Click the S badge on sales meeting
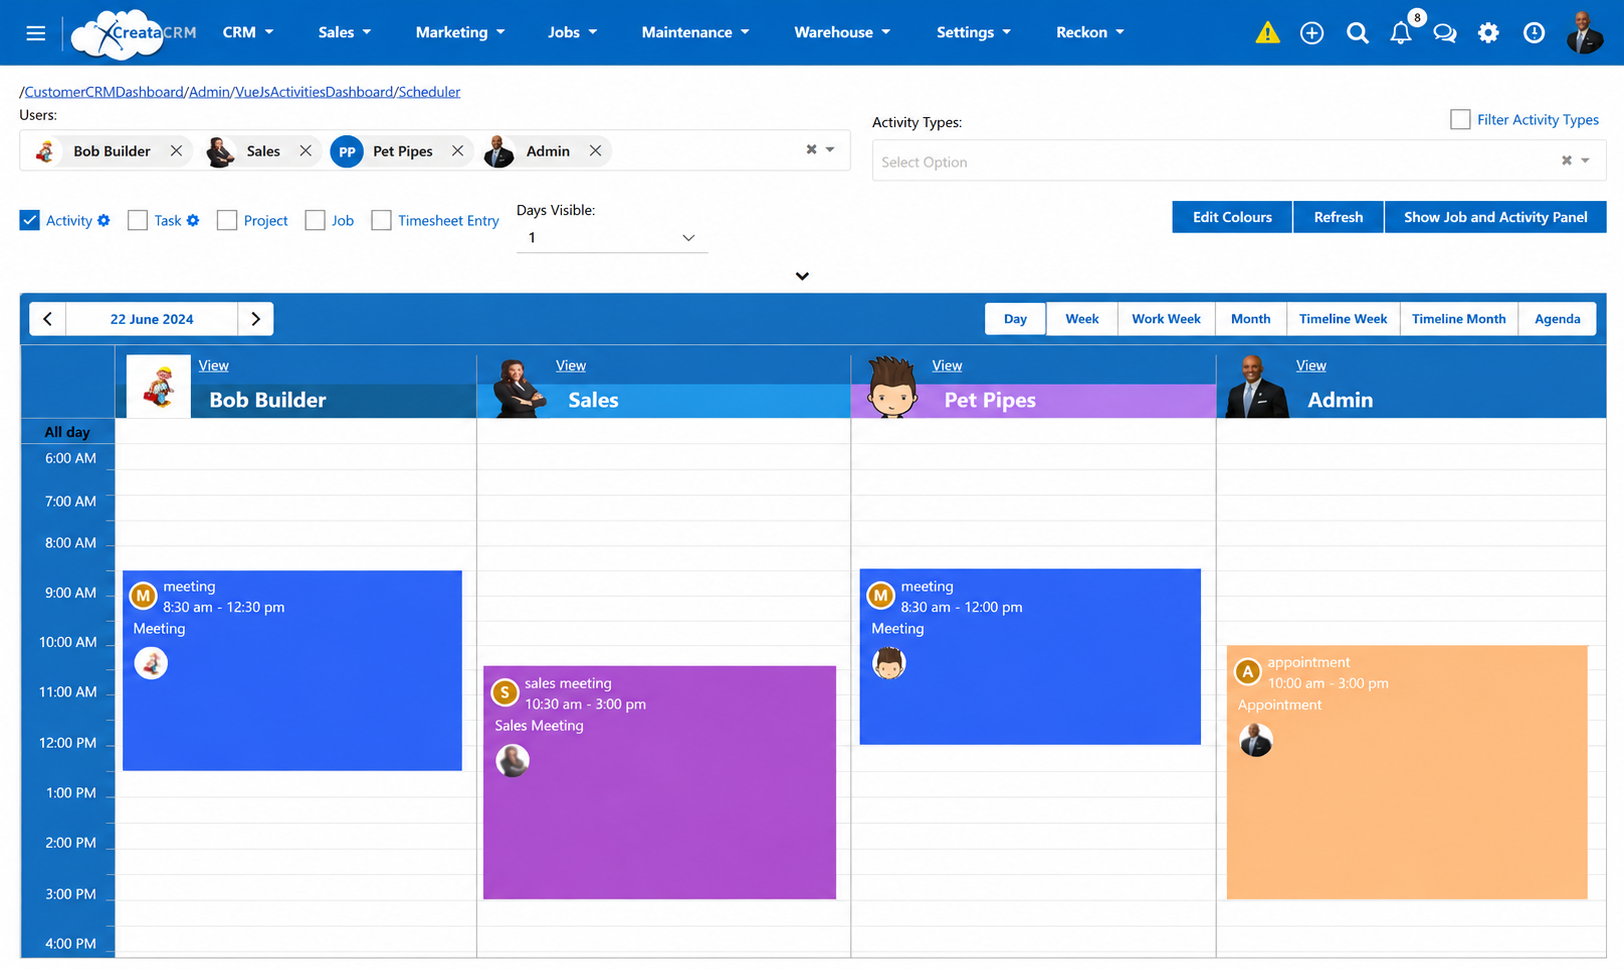 click(505, 691)
